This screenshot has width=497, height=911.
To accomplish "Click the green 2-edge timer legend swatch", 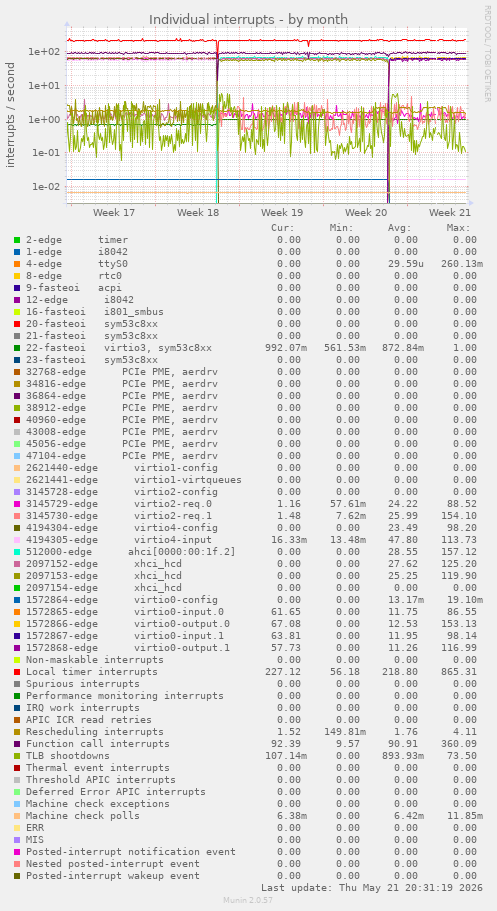I will (17, 240).
